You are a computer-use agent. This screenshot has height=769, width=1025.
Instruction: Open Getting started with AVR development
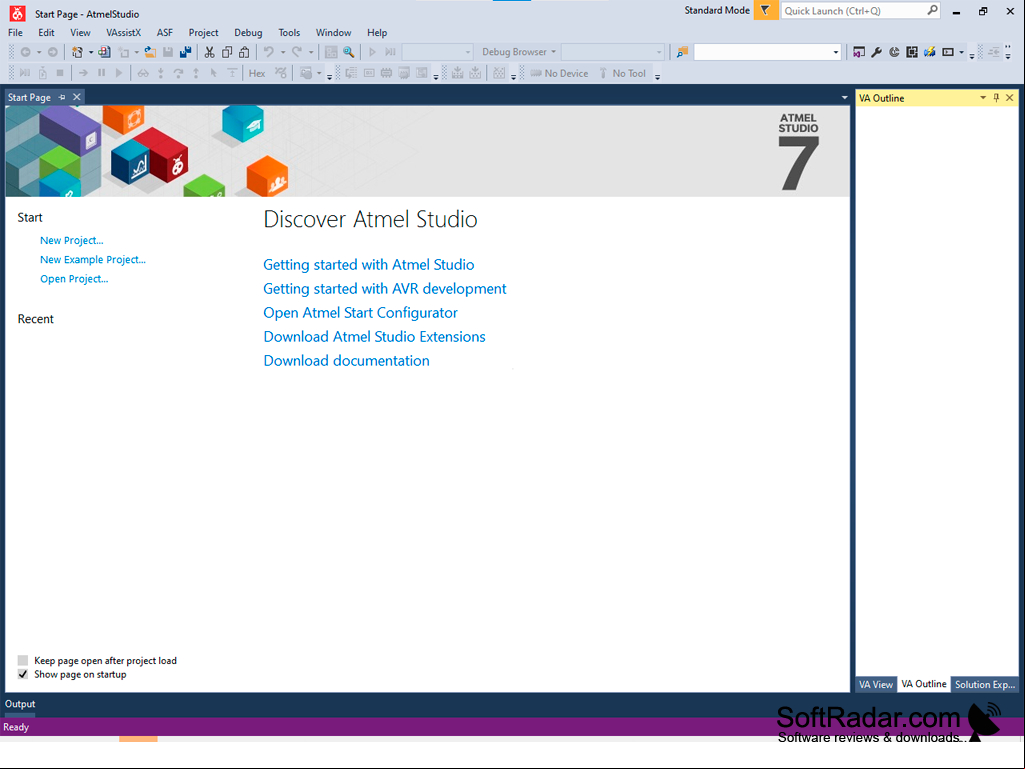(385, 289)
